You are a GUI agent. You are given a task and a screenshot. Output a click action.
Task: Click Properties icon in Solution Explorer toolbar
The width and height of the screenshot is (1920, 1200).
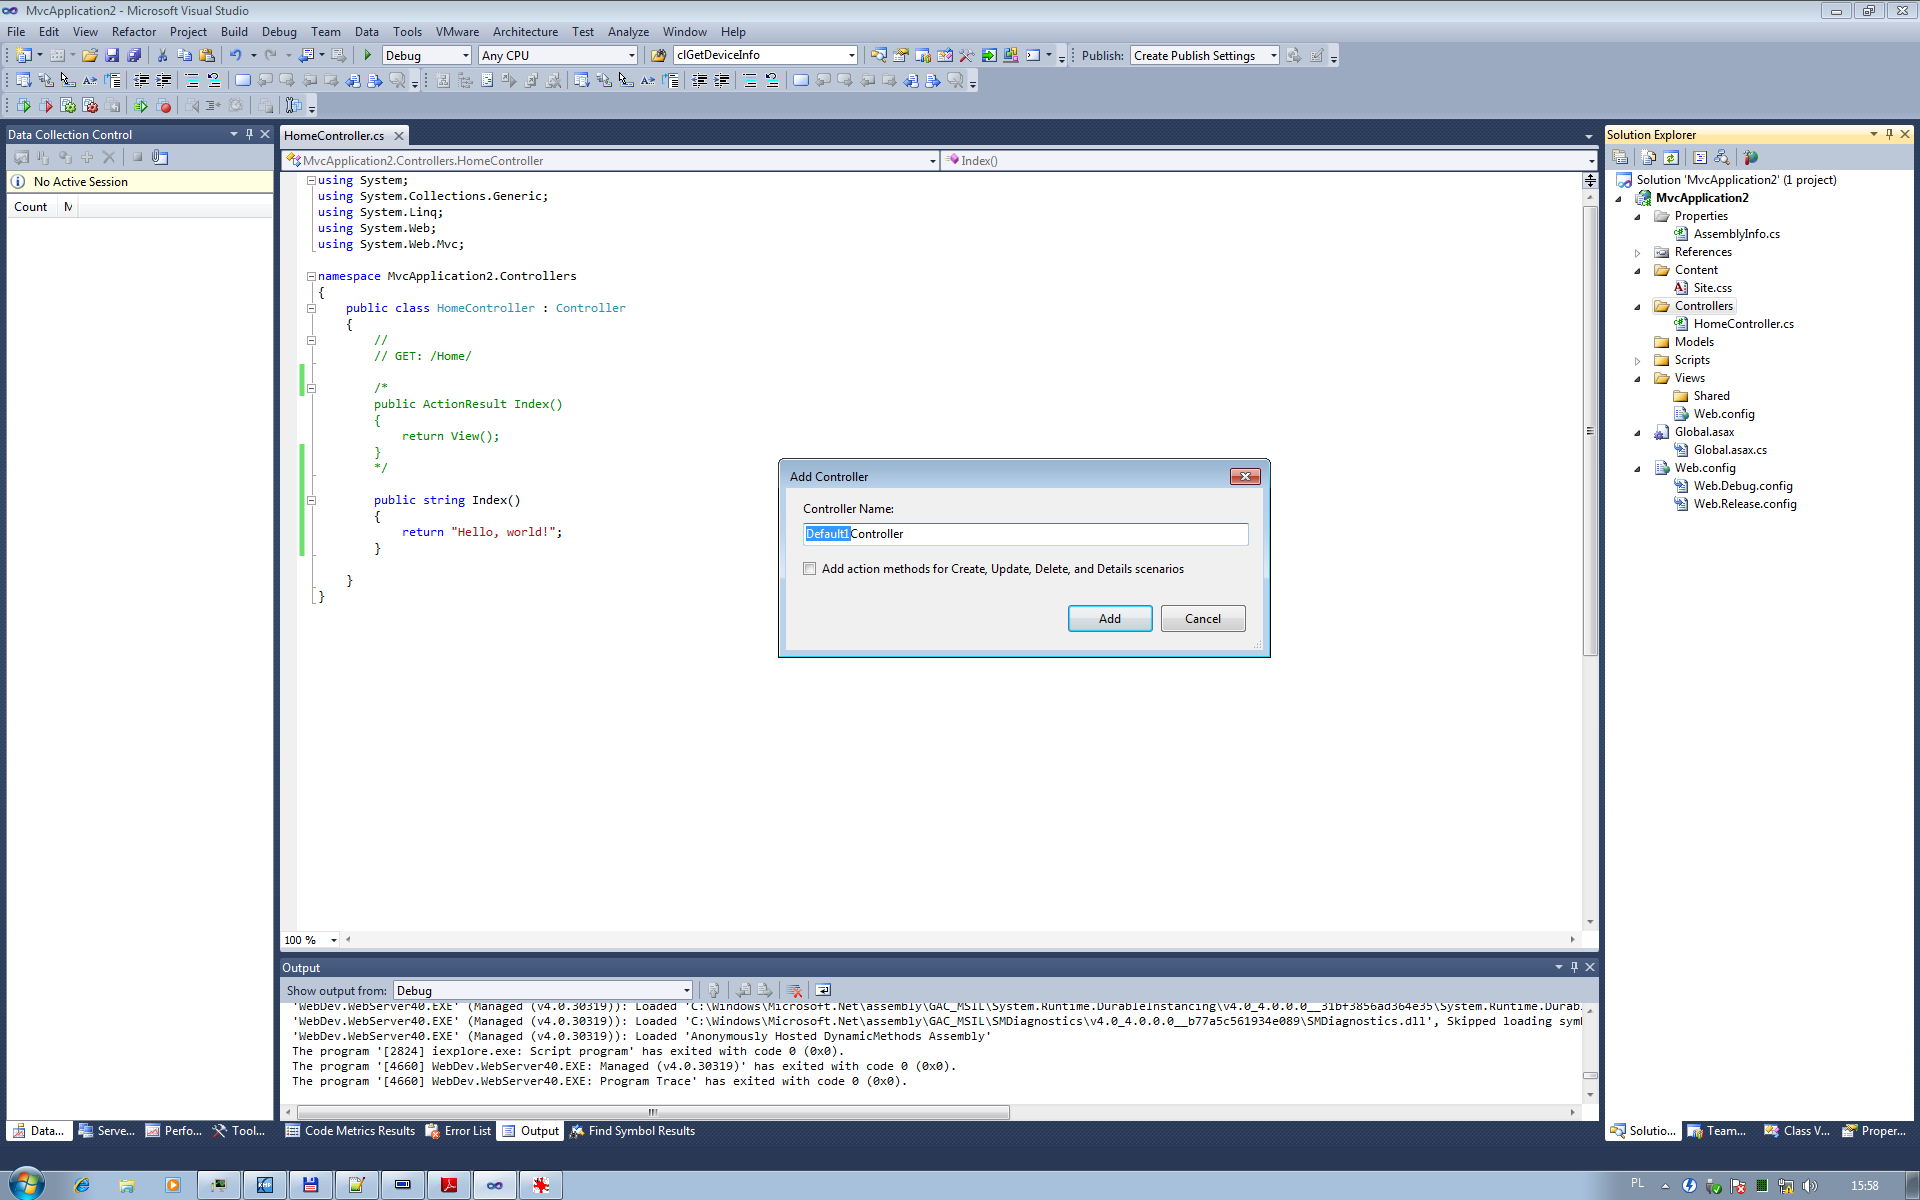[x=1620, y=157]
